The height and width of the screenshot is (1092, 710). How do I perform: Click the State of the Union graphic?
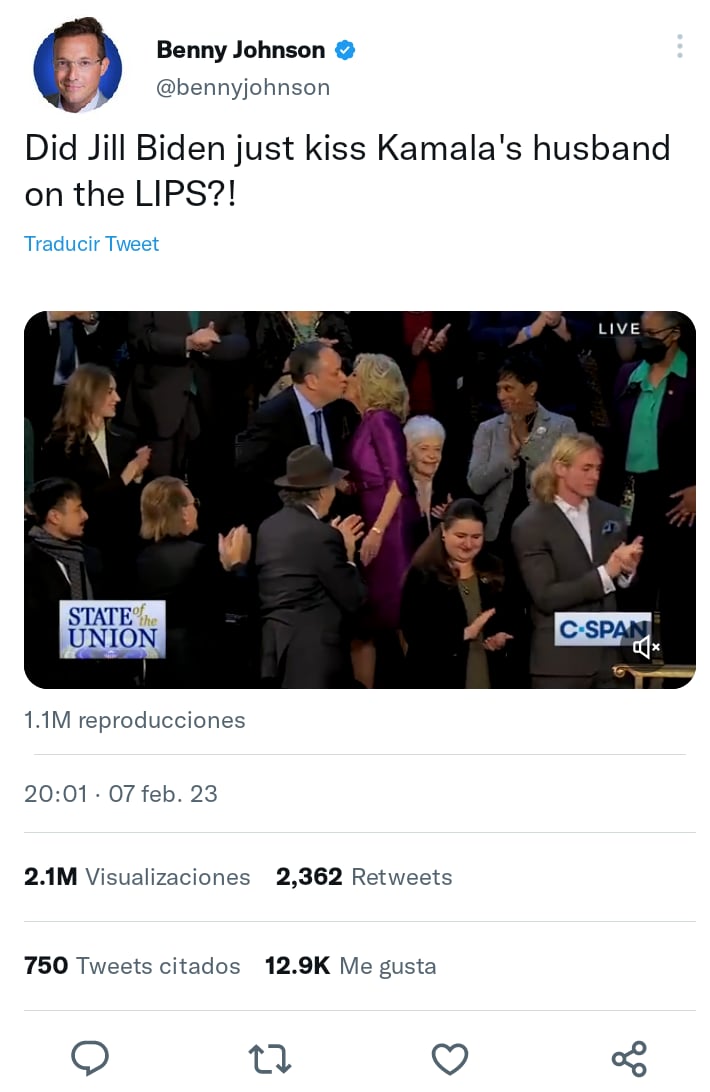113,629
